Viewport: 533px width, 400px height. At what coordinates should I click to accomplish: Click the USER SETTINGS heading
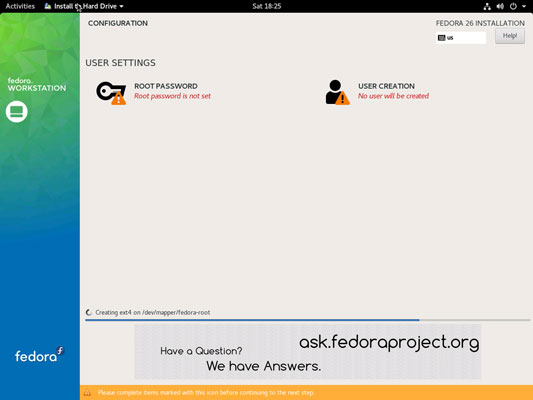tap(120, 63)
